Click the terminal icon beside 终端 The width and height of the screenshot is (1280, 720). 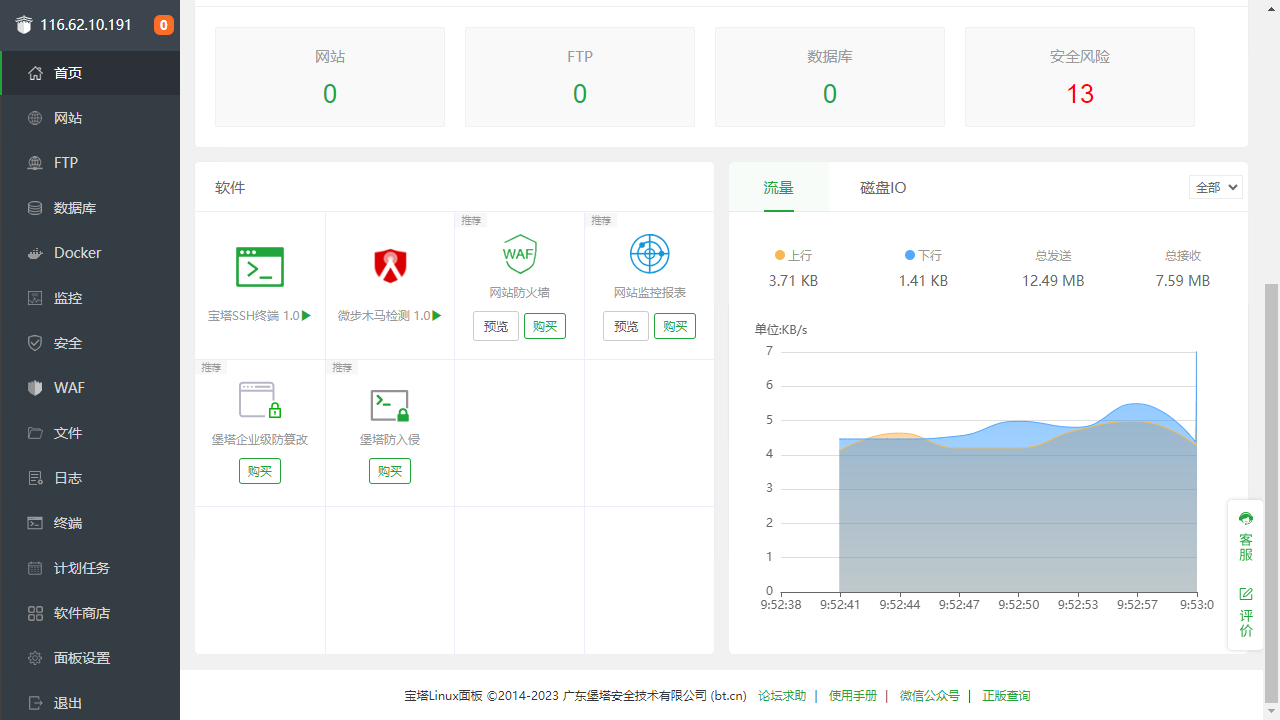[35, 523]
